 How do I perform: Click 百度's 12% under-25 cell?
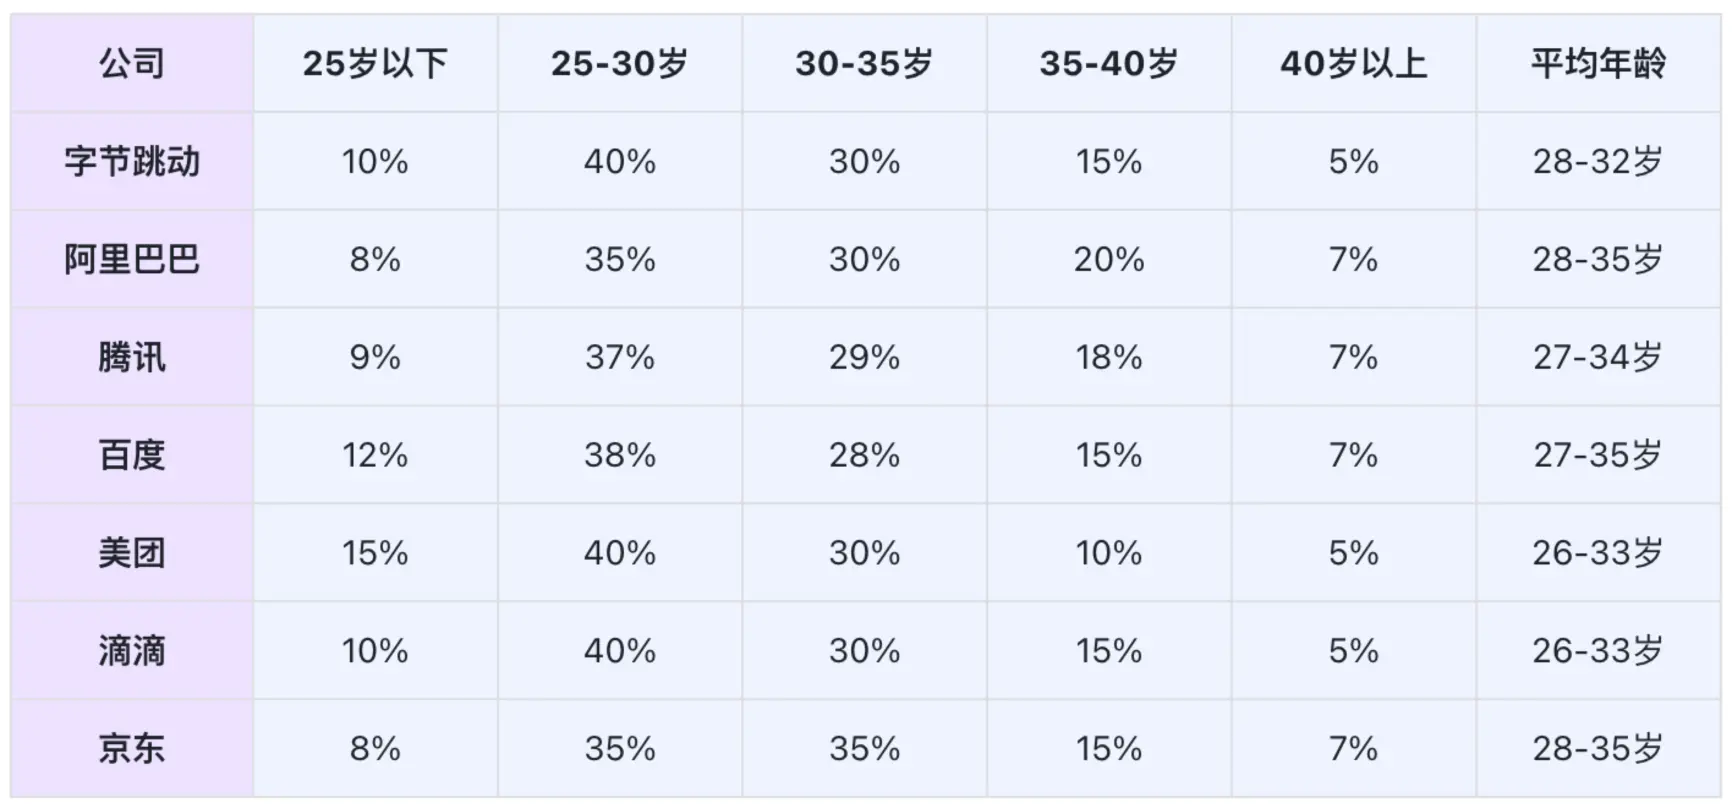click(x=375, y=455)
